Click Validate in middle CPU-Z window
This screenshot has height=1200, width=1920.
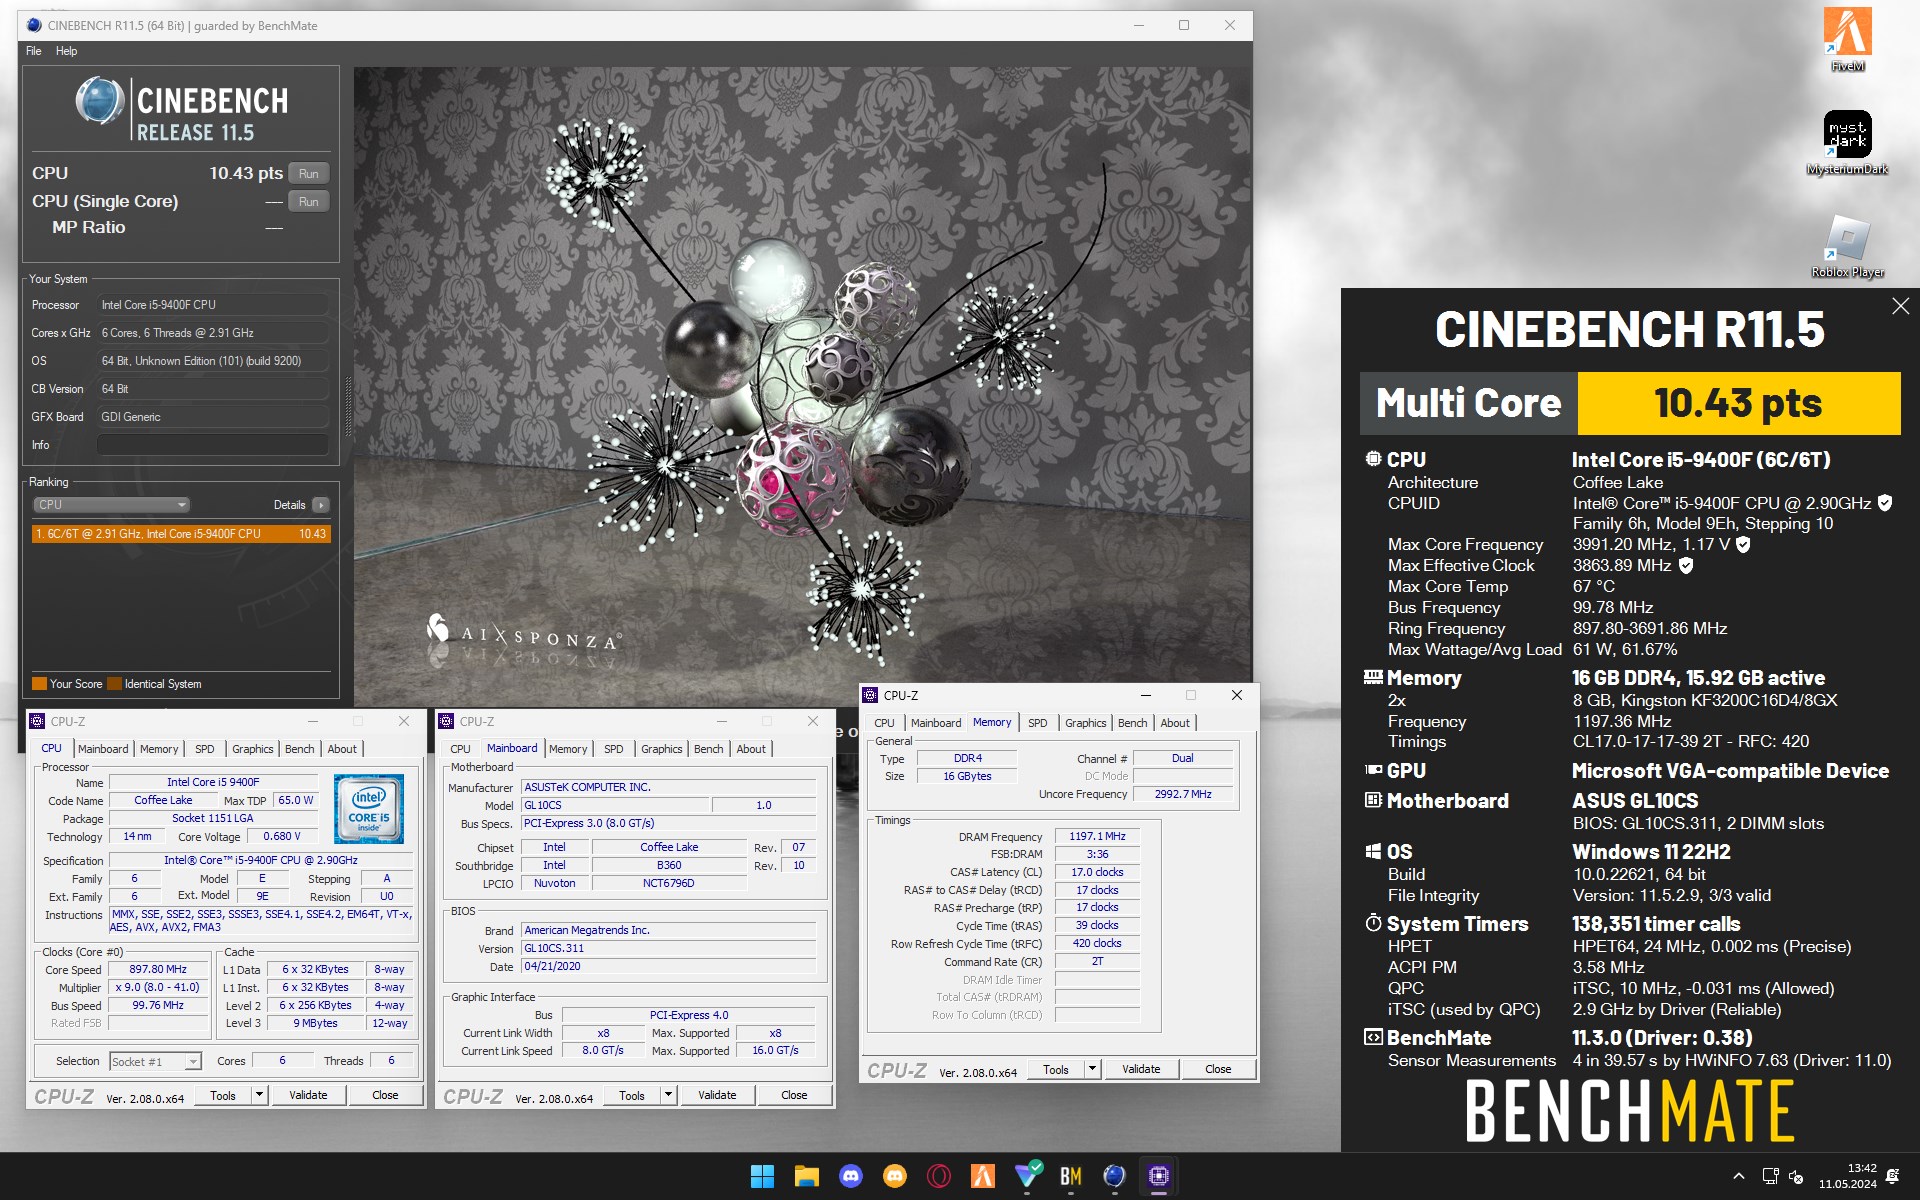tap(717, 1095)
